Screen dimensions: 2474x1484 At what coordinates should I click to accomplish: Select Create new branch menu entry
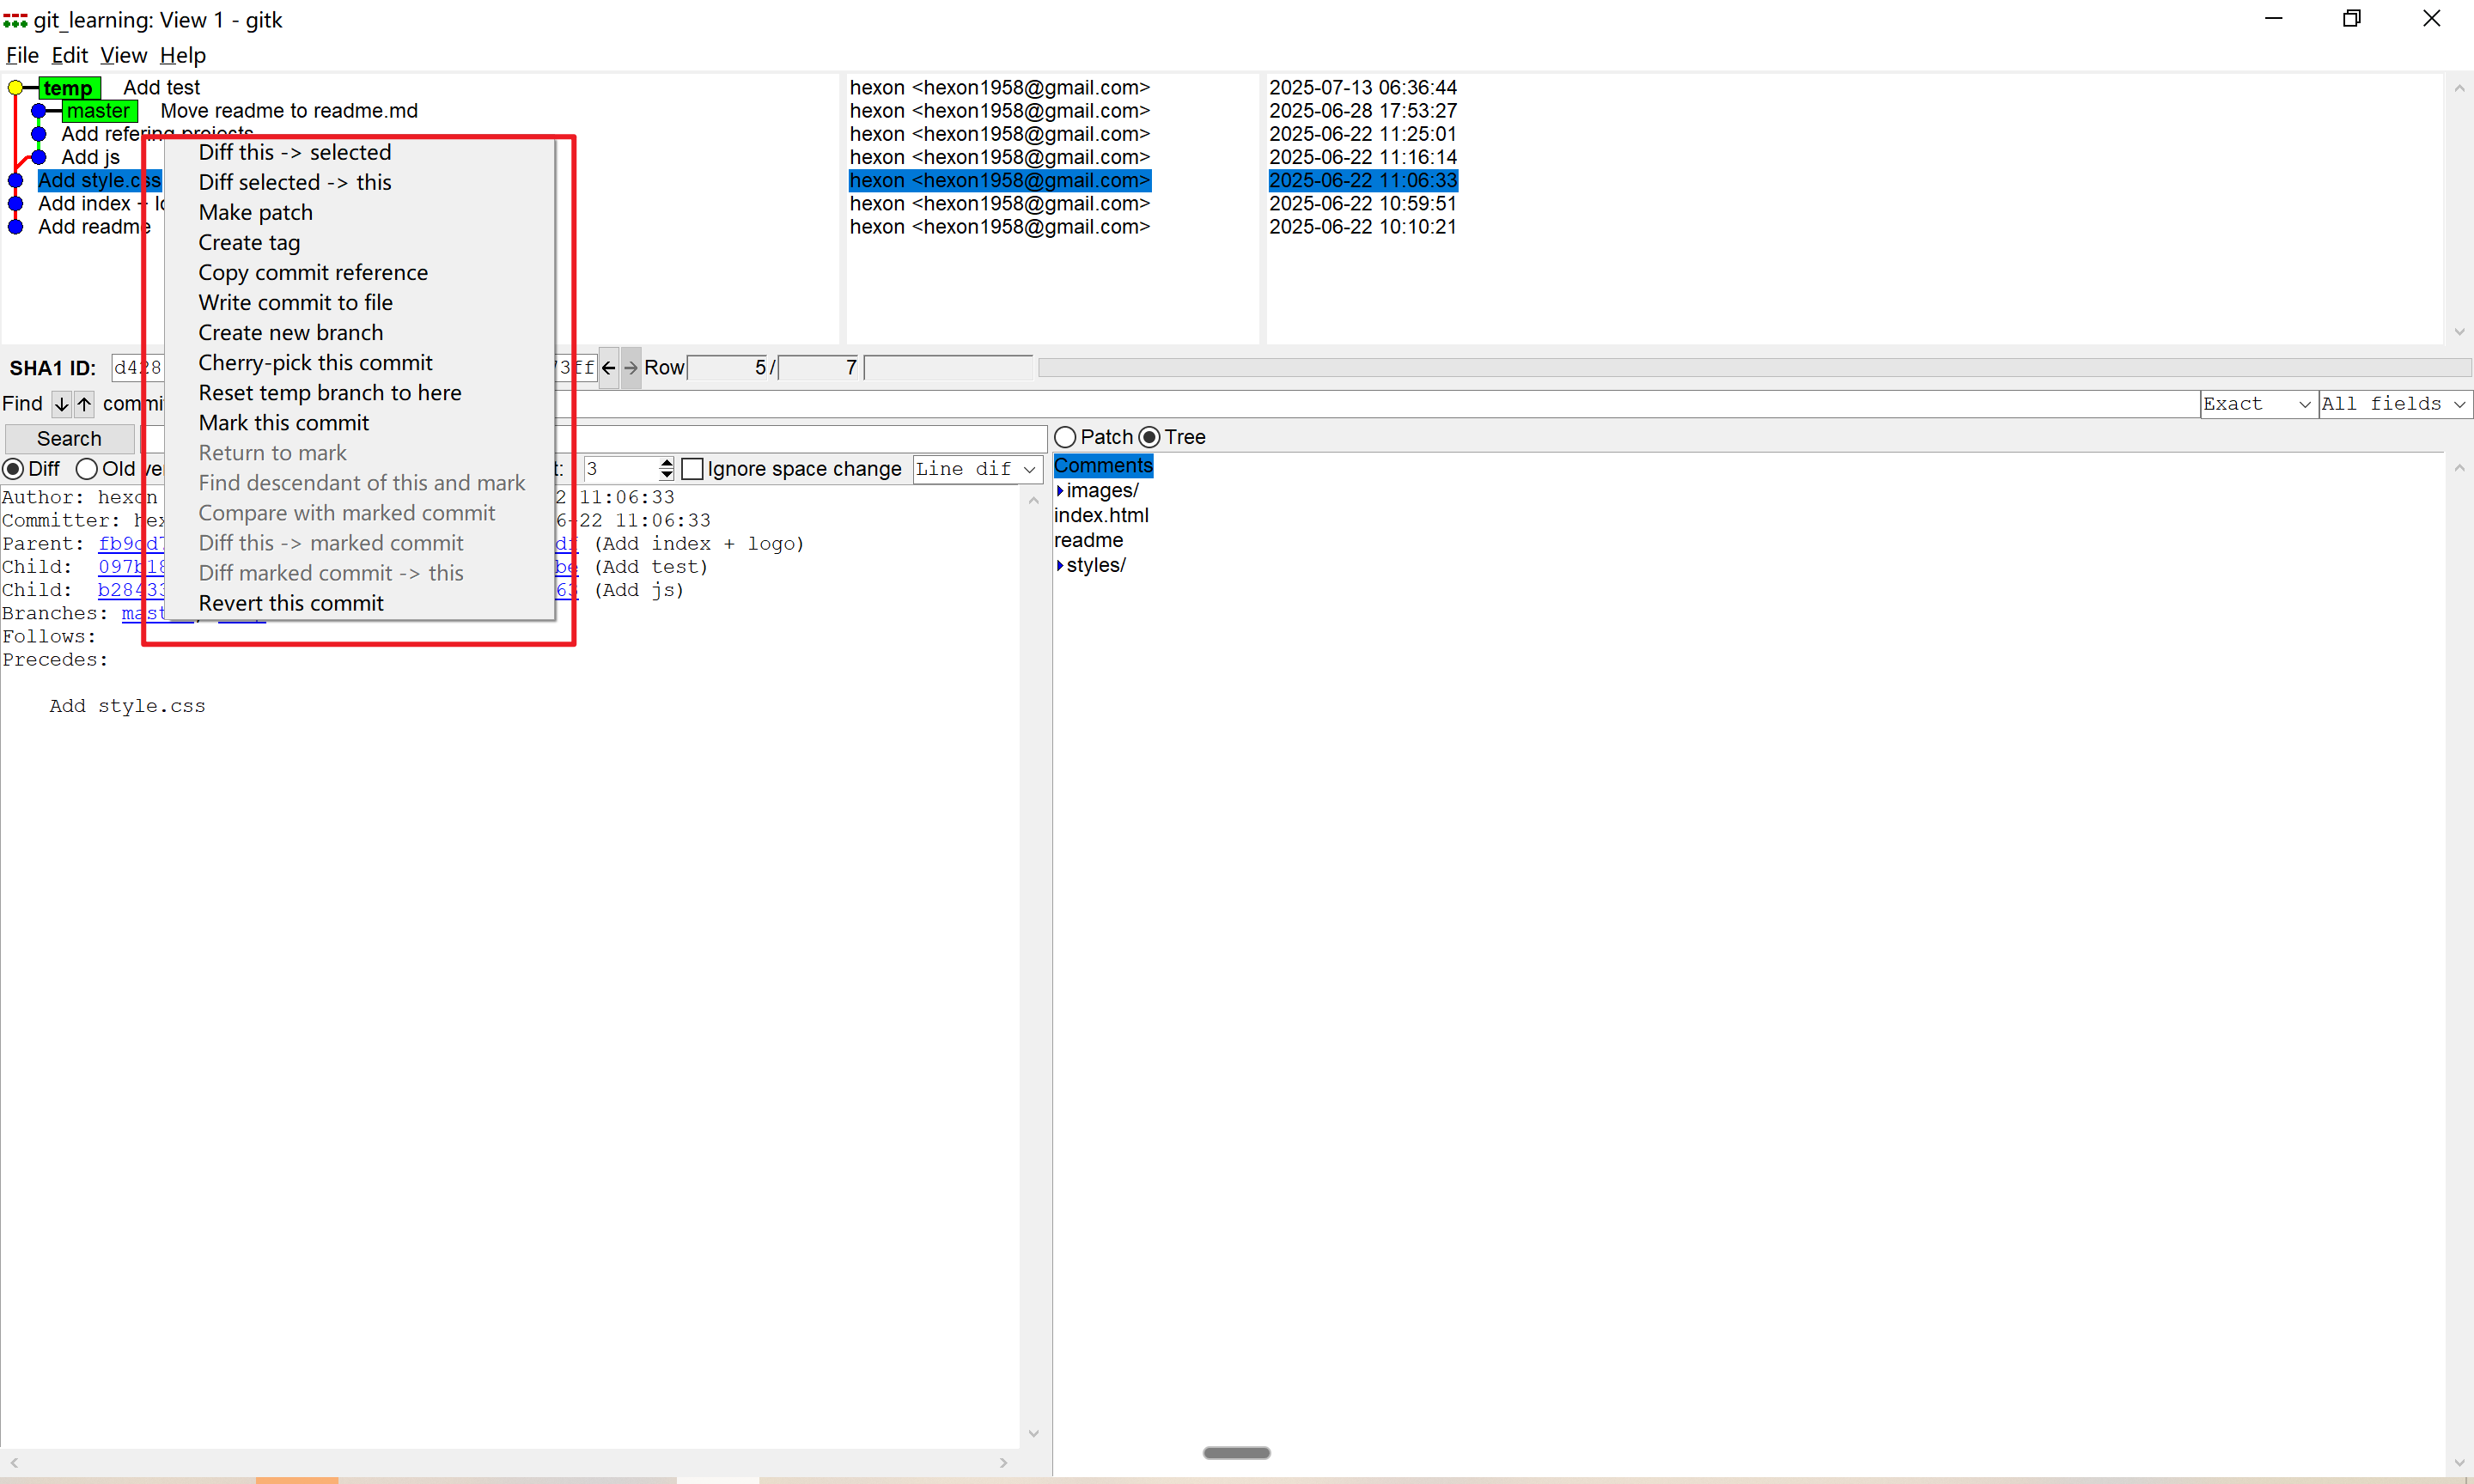pos(290,333)
